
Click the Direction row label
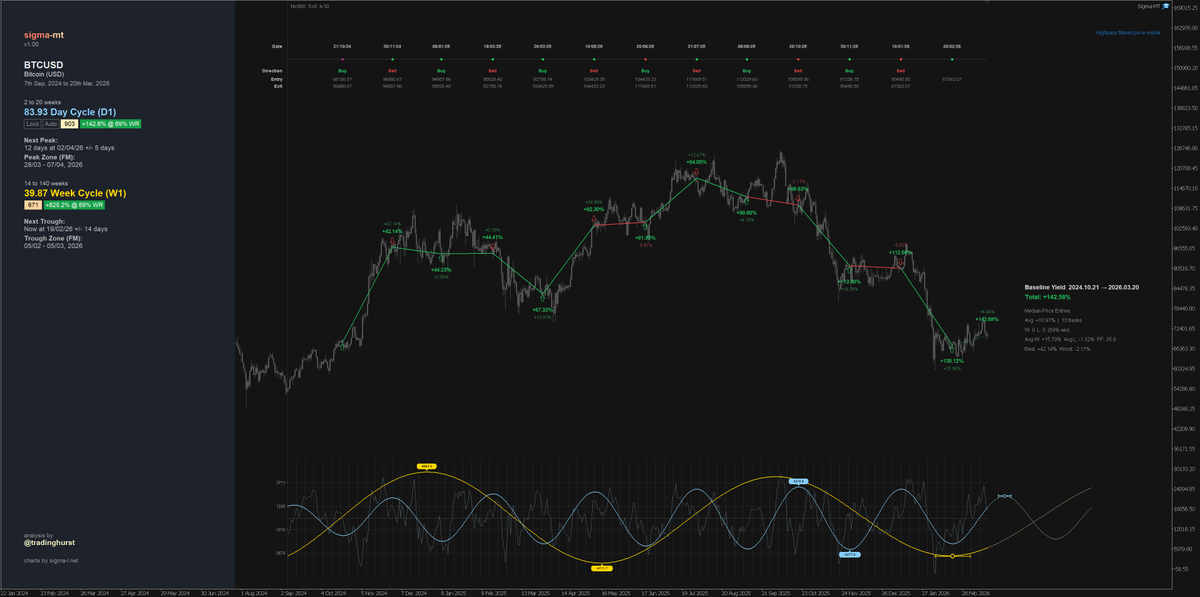point(272,71)
